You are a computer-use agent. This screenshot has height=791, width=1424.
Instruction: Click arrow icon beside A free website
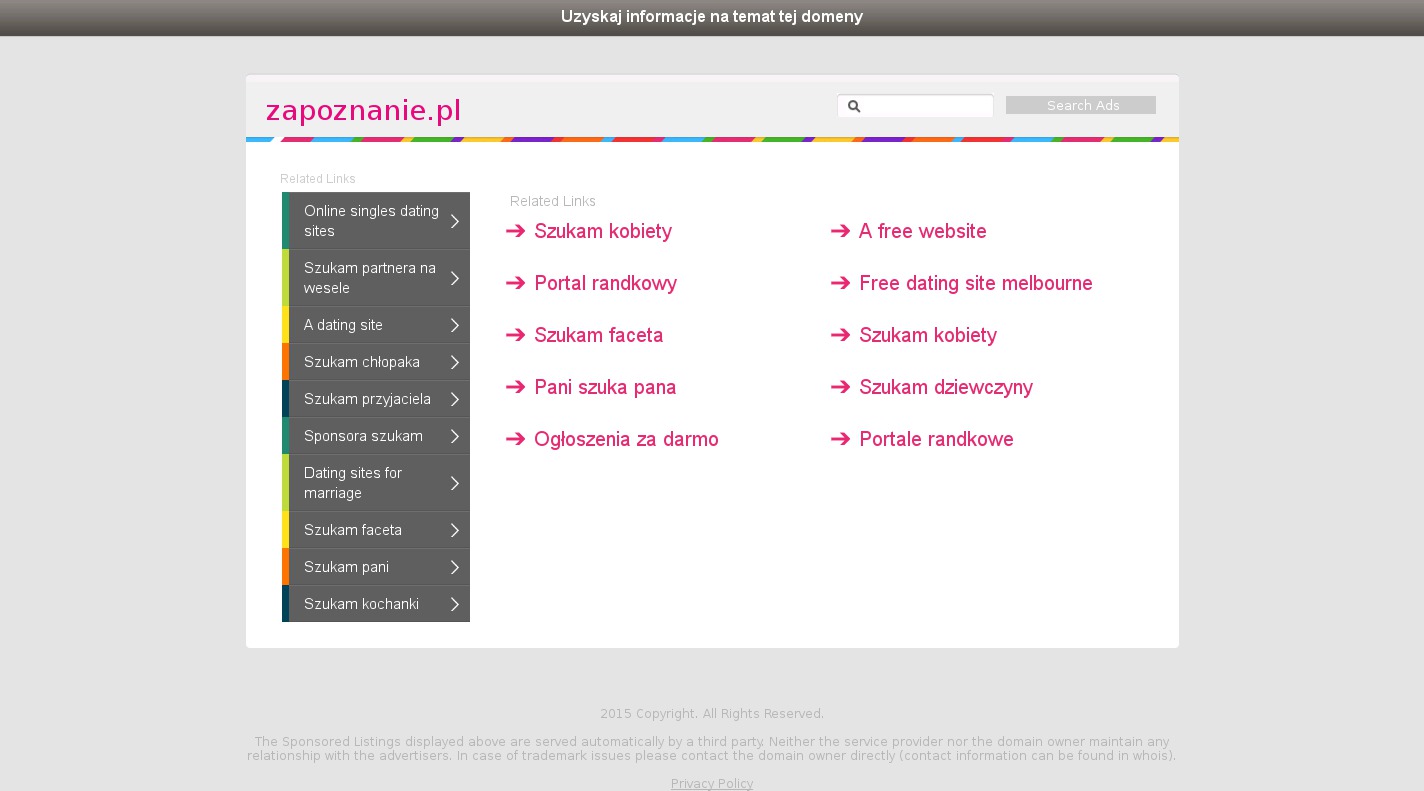(x=841, y=231)
